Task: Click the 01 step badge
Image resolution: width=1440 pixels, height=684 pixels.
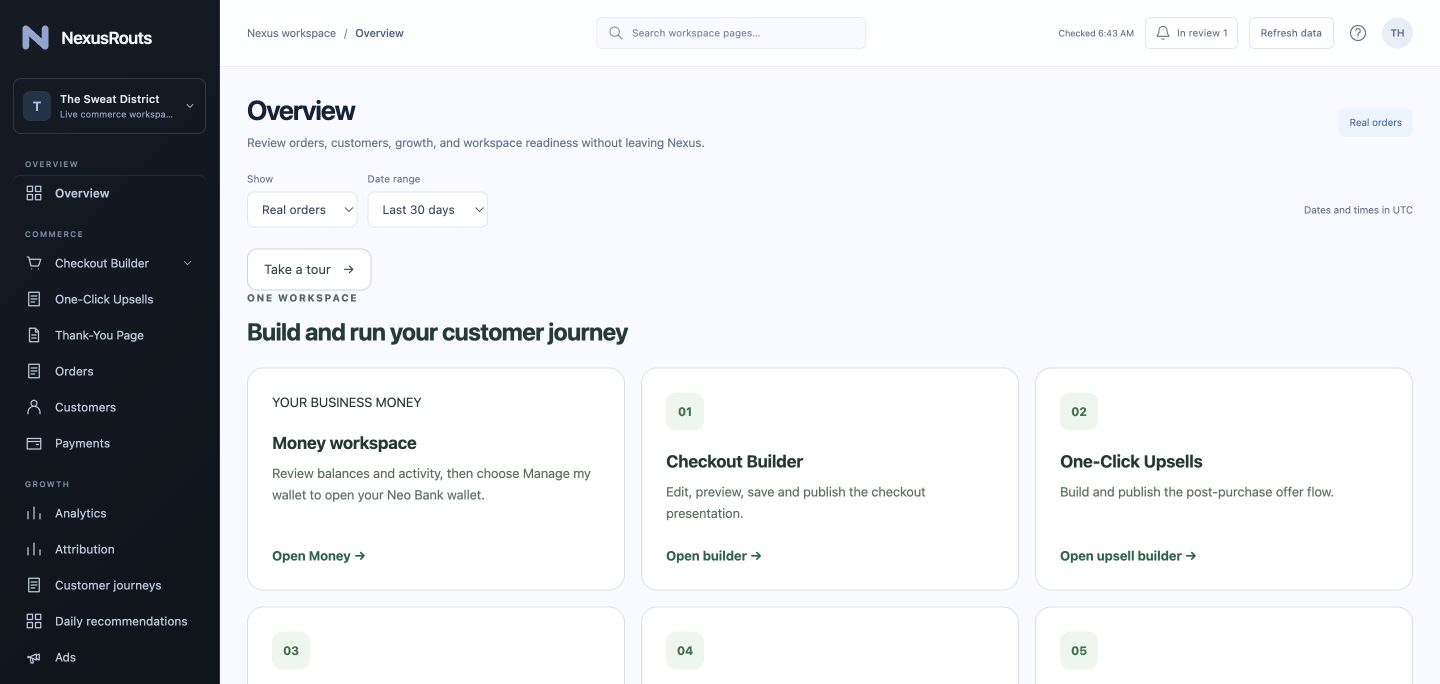Action: click(x=685, y=412)
